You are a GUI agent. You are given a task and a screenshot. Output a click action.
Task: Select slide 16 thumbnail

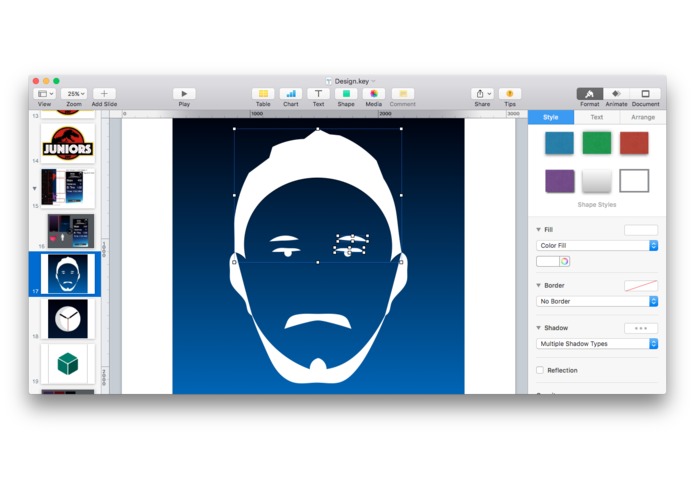pyautogui.click(x=71, y=231)
